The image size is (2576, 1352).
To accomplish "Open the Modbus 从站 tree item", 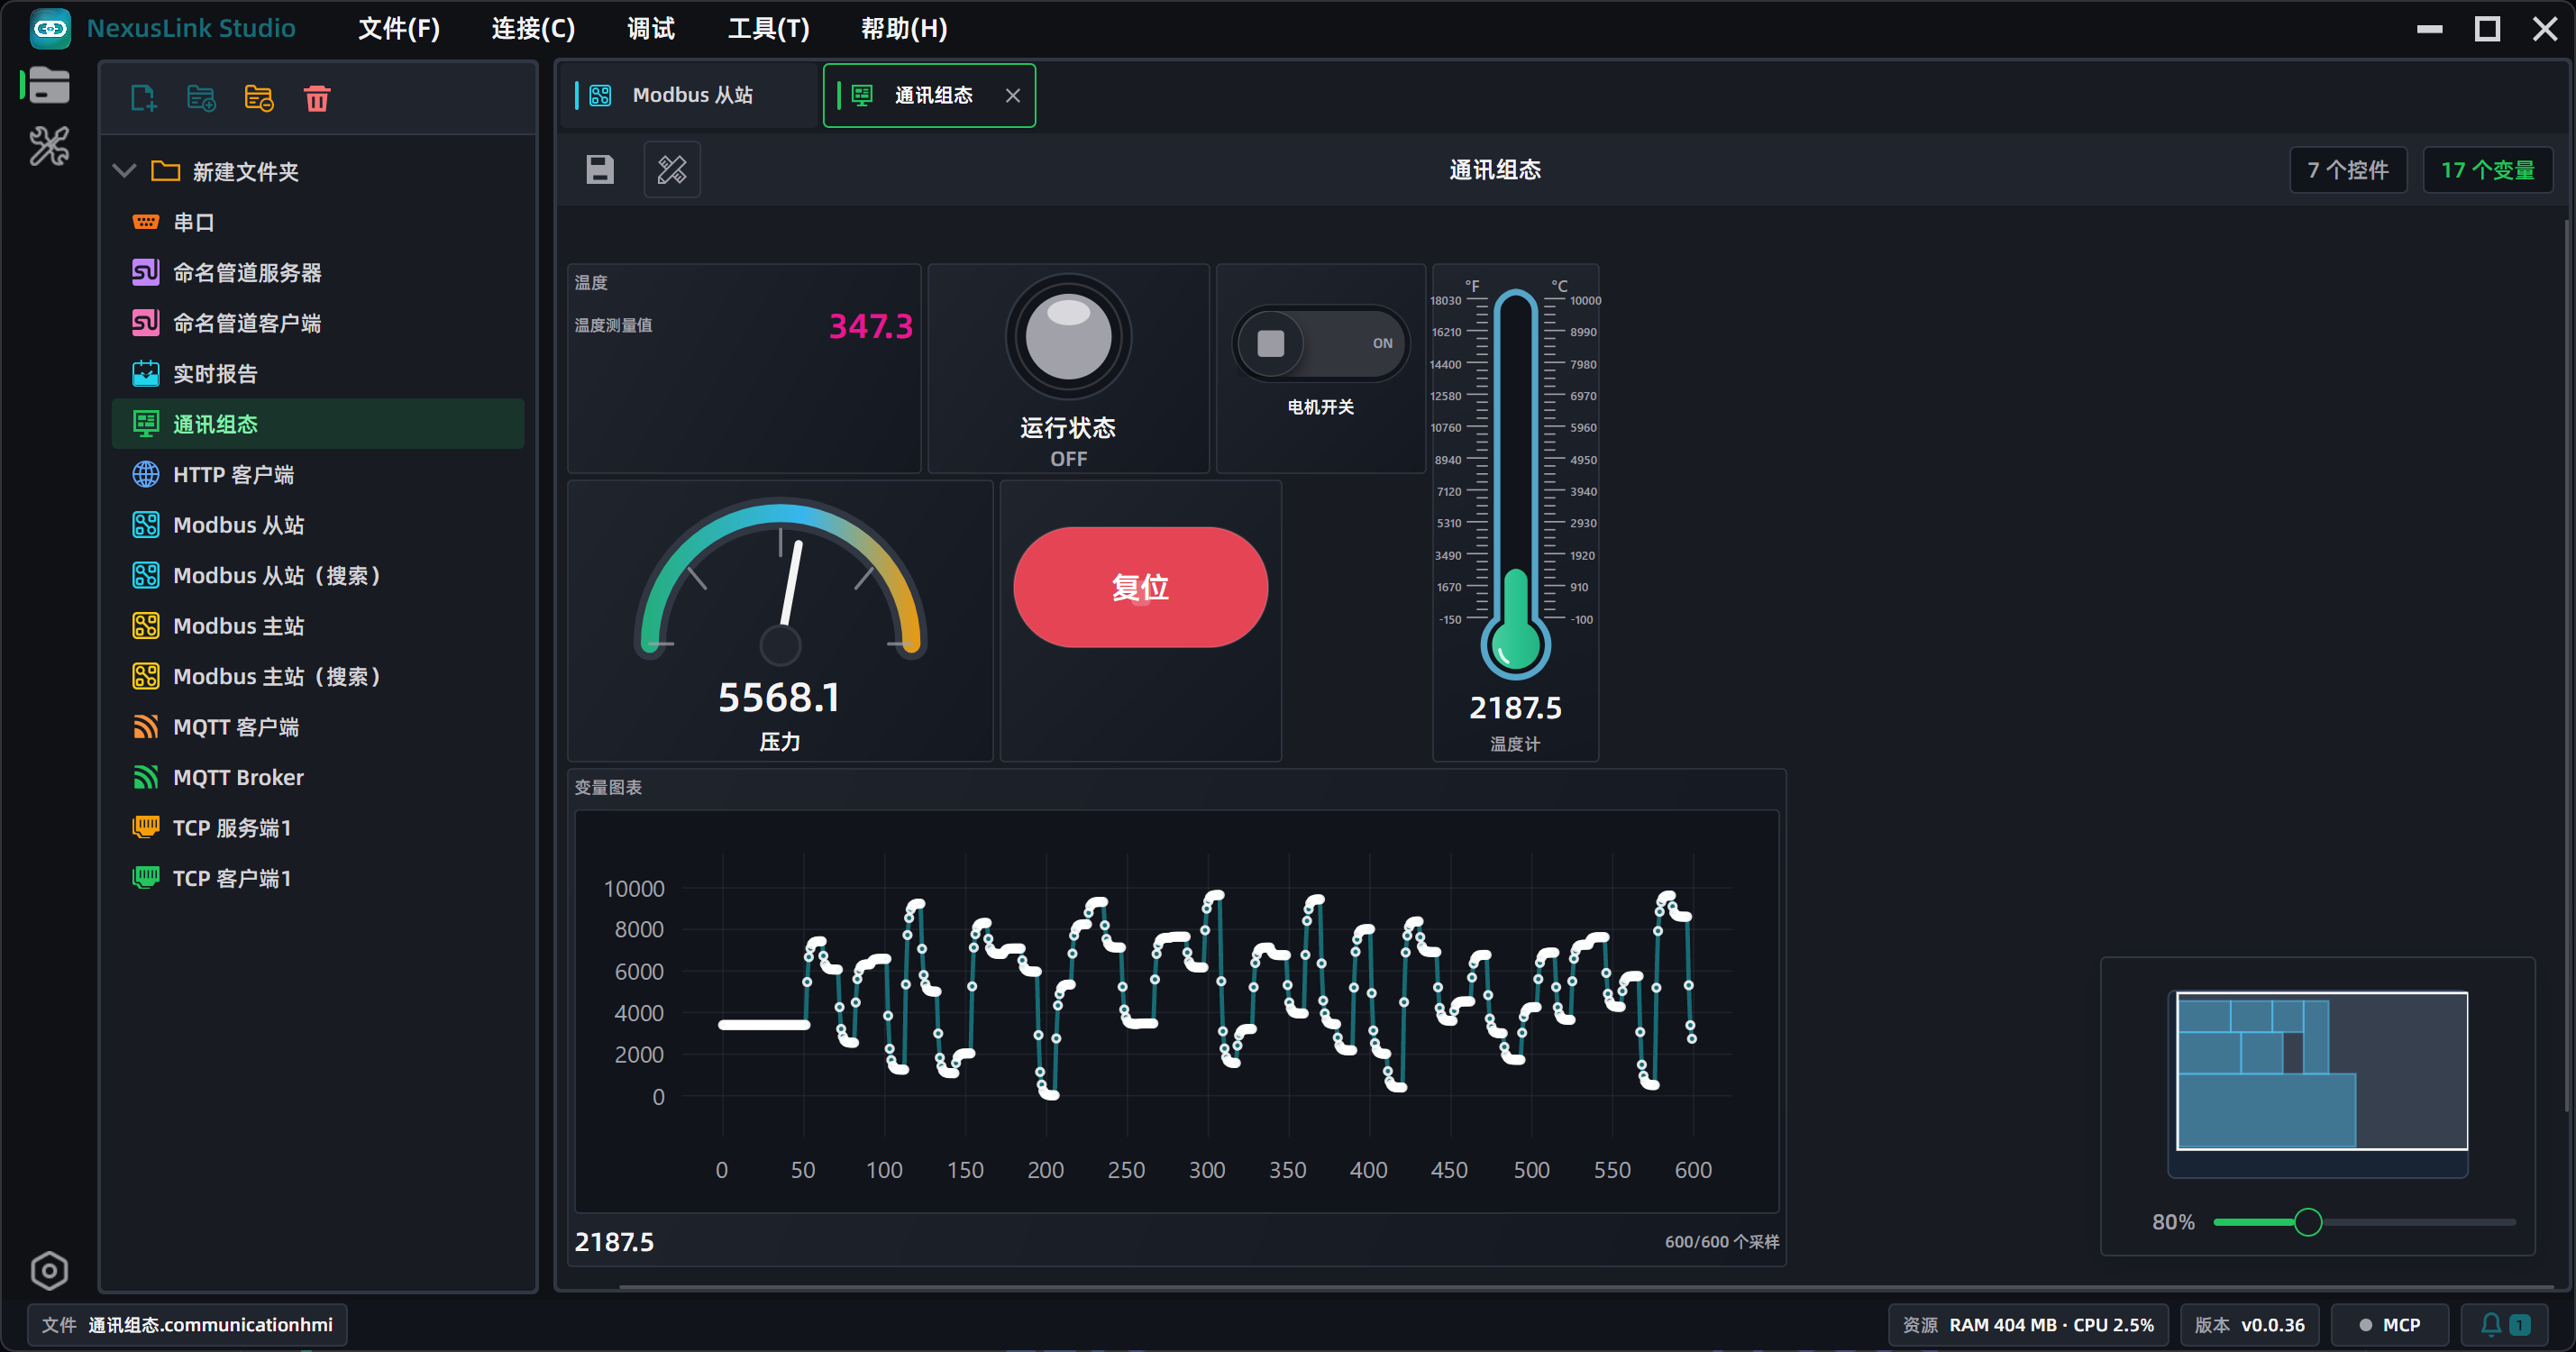I will click(x=318, y=525).
